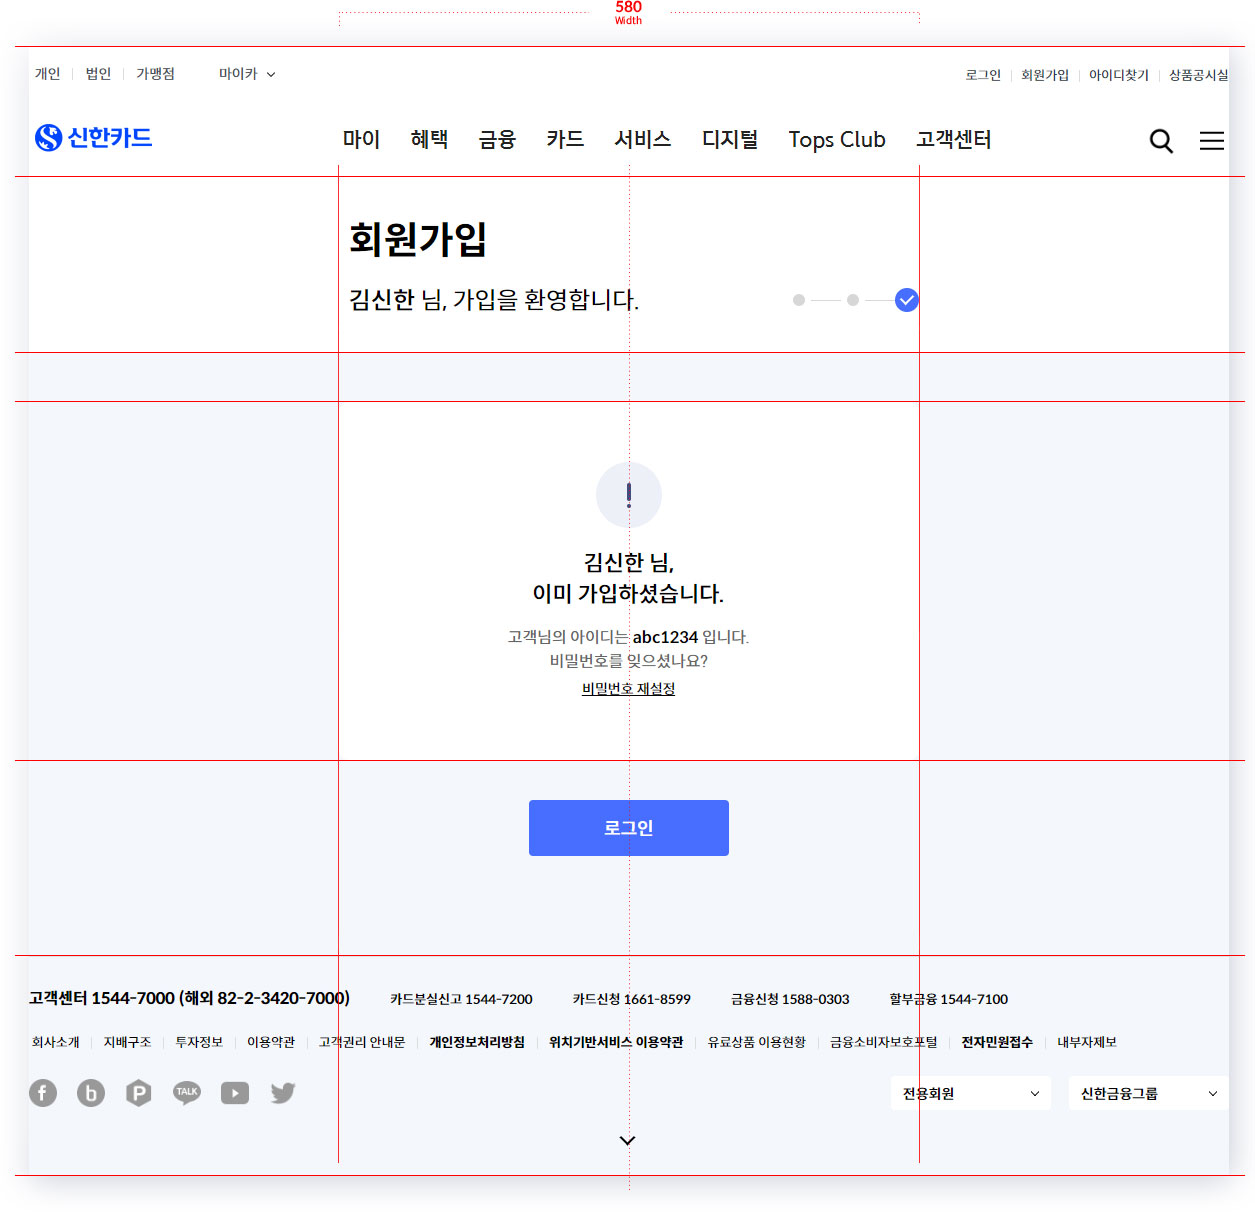This screenshot has height=1212, width=1255.
Task: Click the 고객센터 1544-7000 phone text
Action: pyautogui.click(x=190, y=998)
